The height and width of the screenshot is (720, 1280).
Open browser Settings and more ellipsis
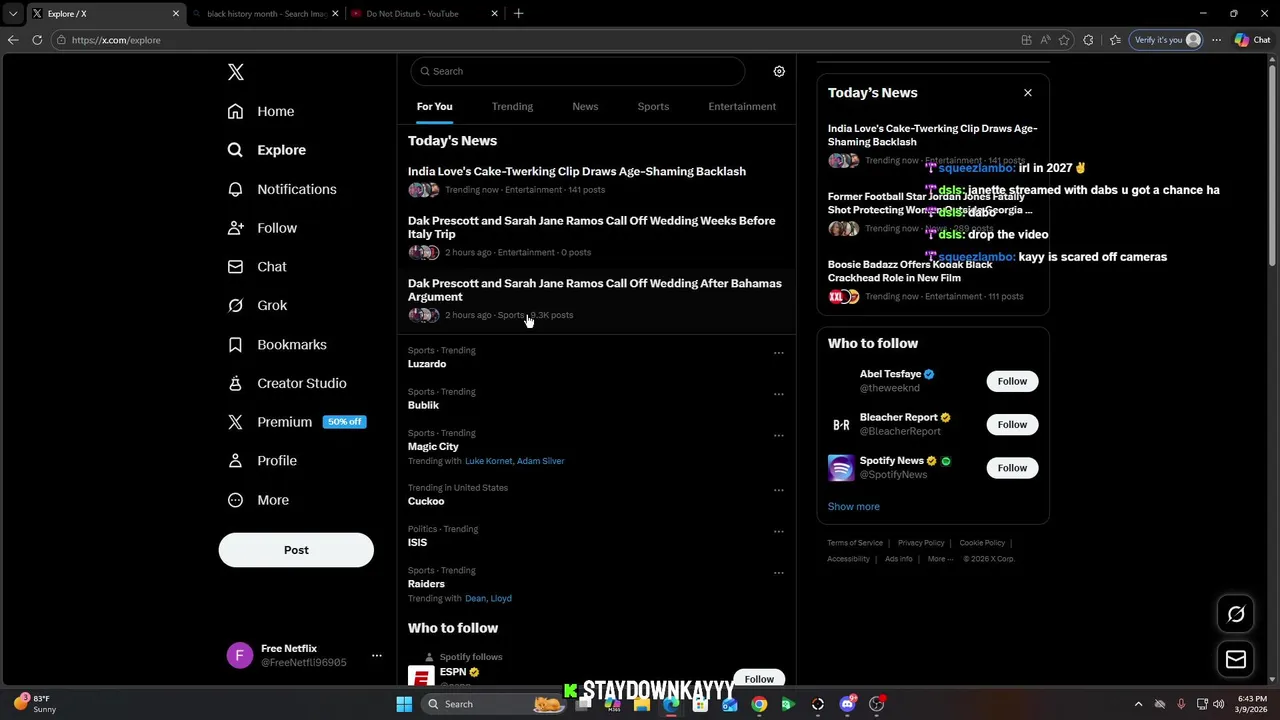click(1216, 40)
